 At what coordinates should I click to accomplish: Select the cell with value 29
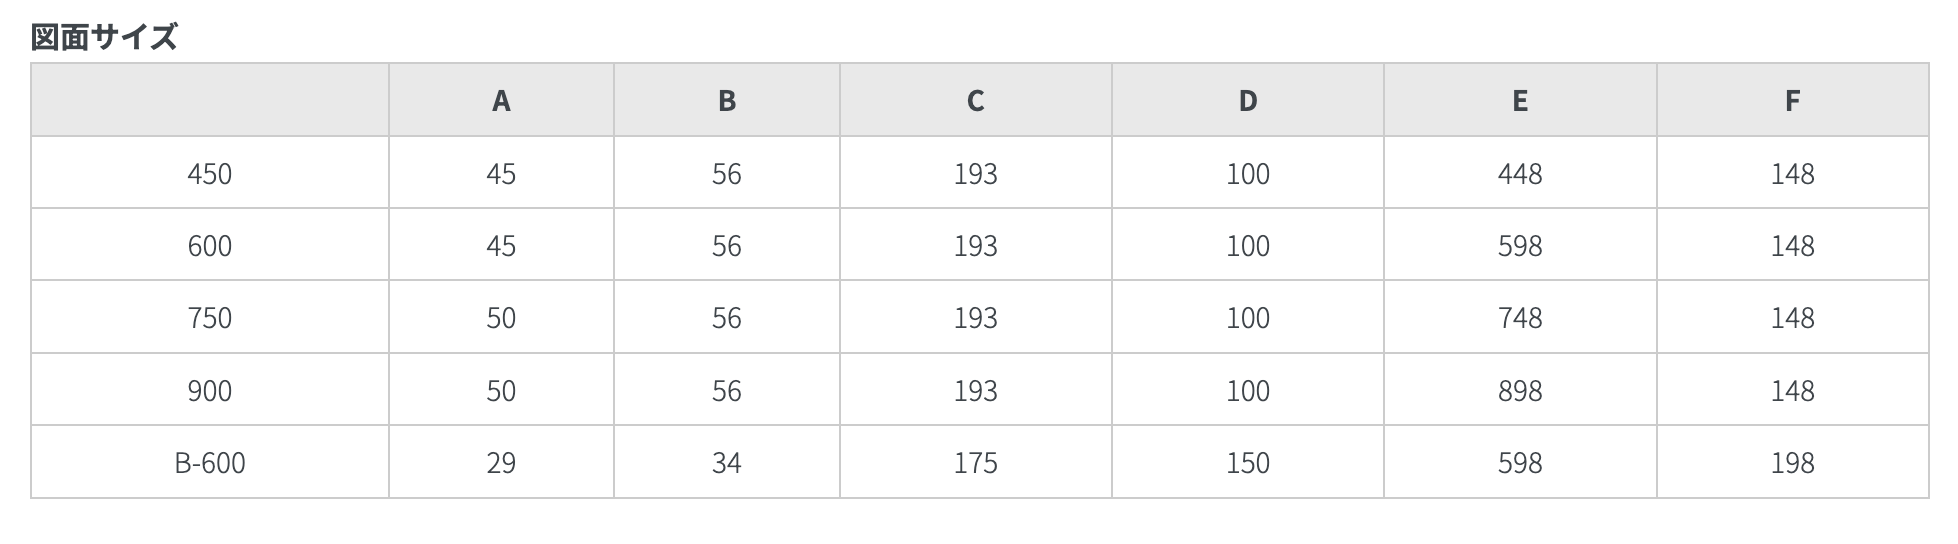(x=501, y=463)
